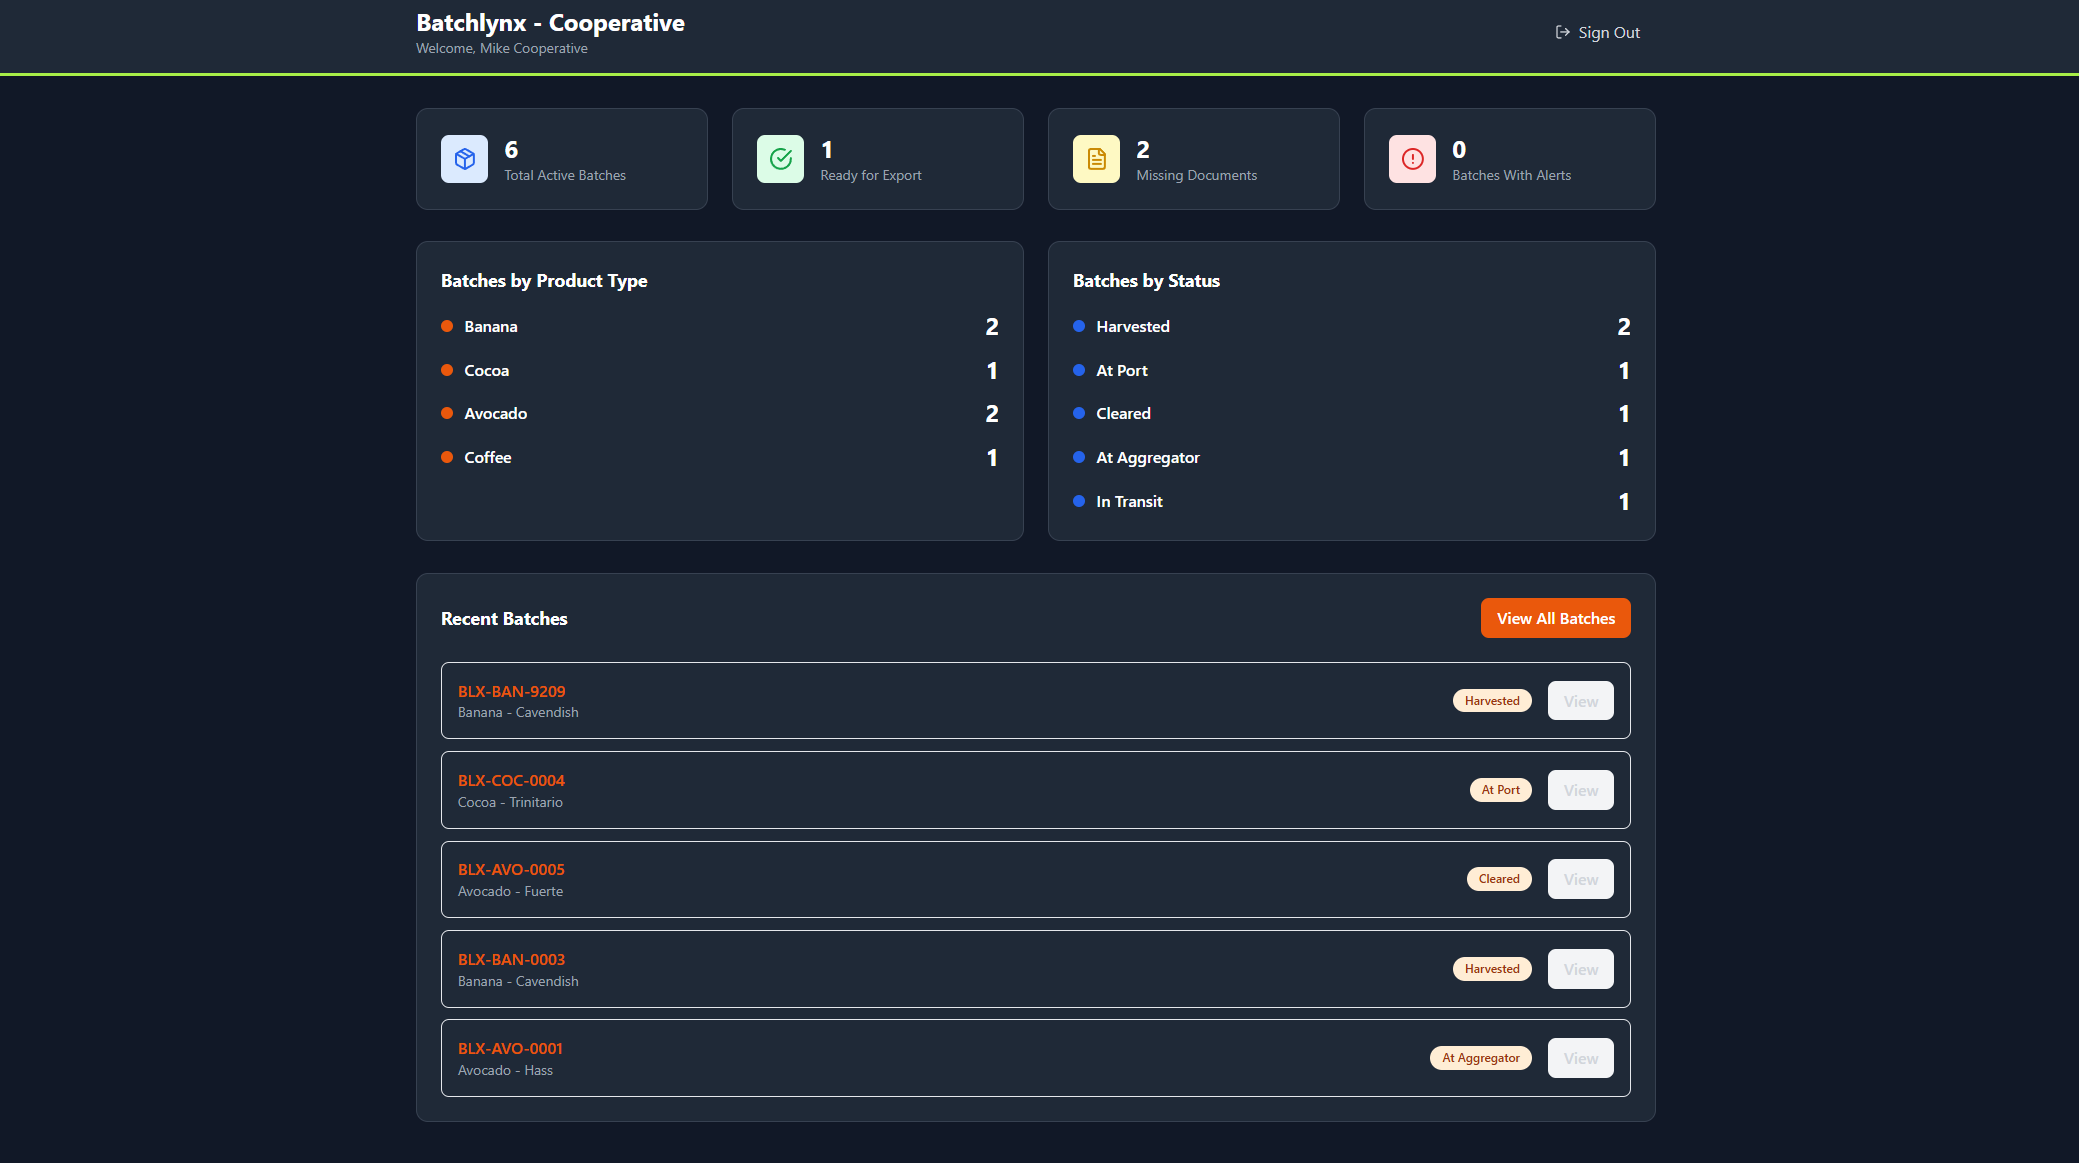
Task: Select the Avocado product type row
Action: (495, 414)
